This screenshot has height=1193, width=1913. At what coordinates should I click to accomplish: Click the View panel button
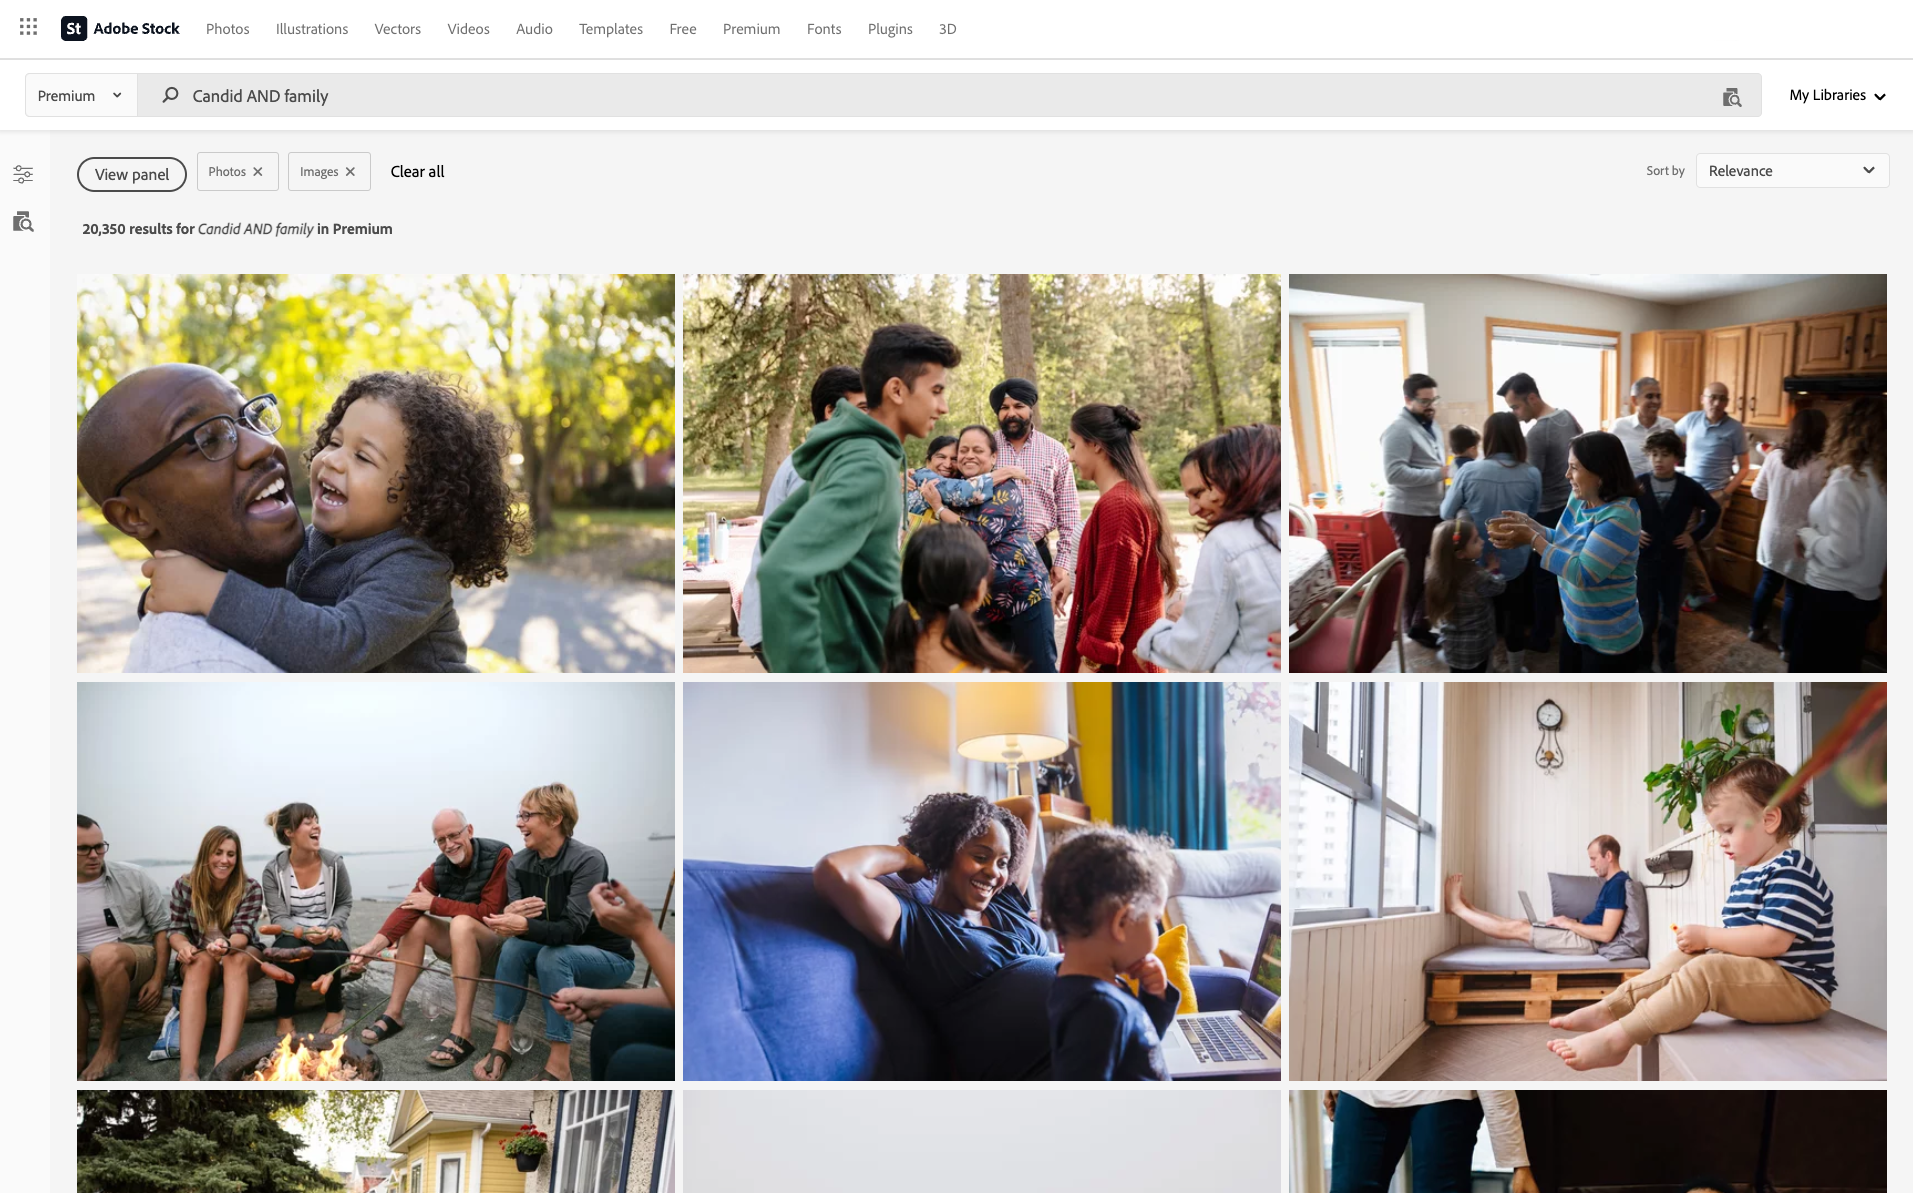[132, 174]
